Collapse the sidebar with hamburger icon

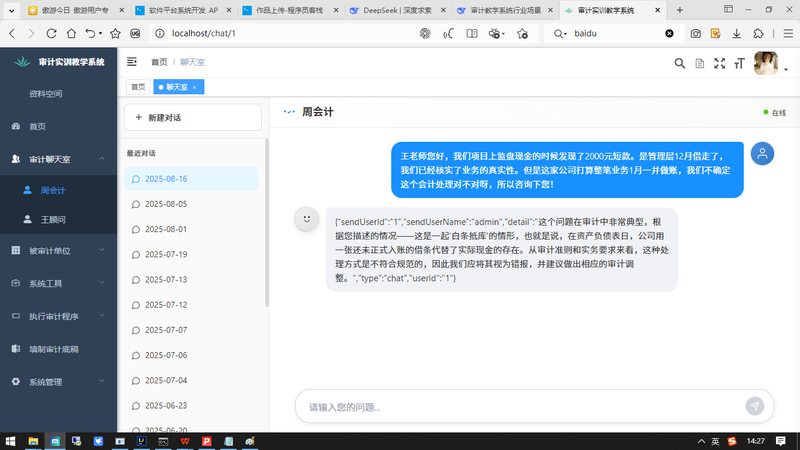(x=132, y=62)
